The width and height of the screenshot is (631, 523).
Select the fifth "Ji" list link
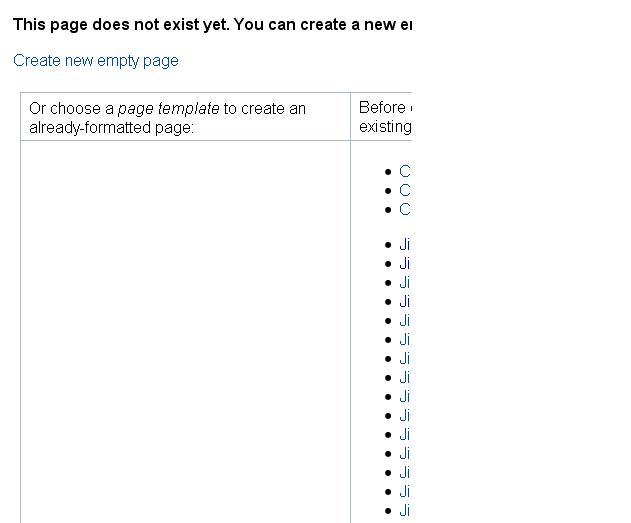coord(405,321)
